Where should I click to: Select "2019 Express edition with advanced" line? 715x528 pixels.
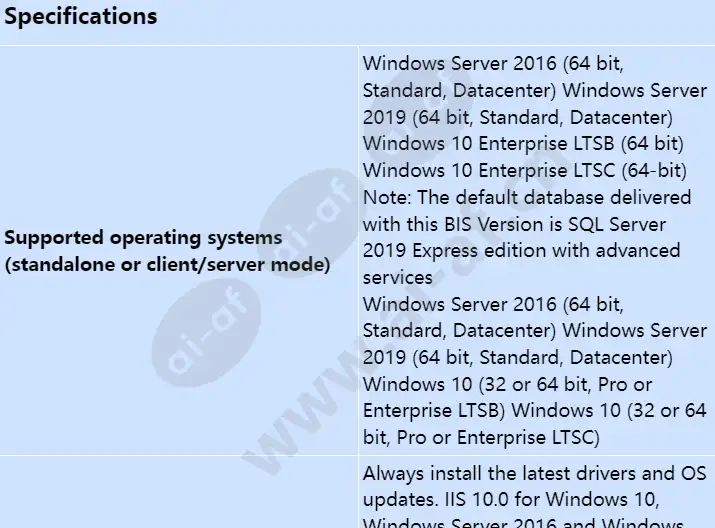521,250
